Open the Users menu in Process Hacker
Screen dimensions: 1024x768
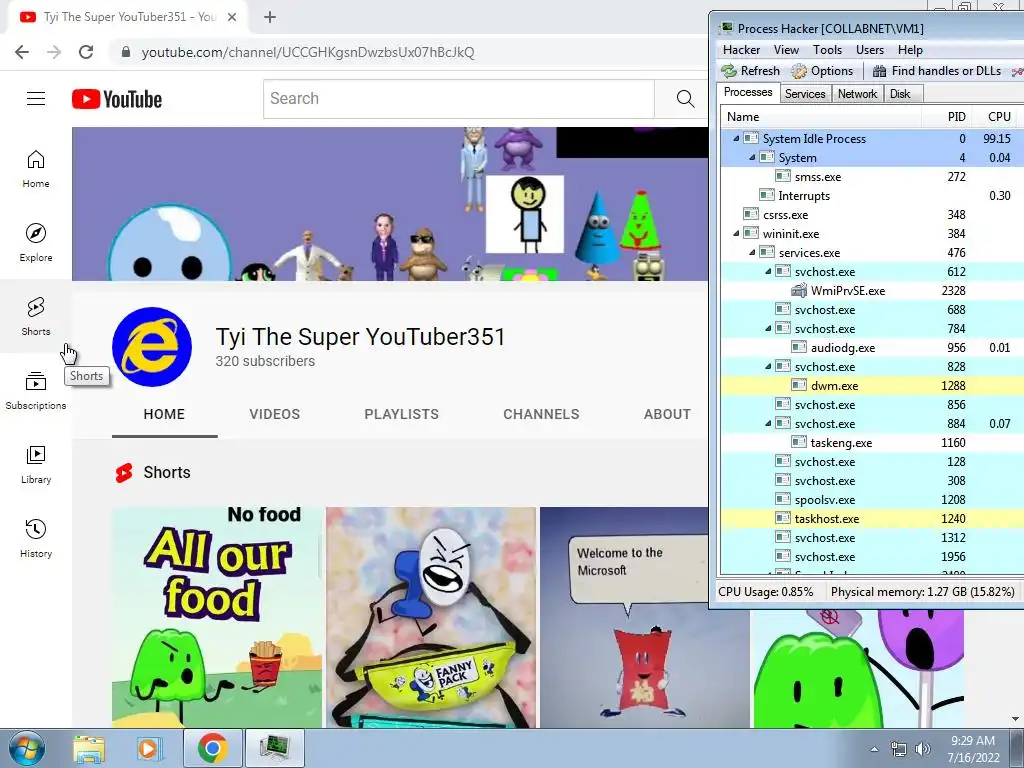870,50
